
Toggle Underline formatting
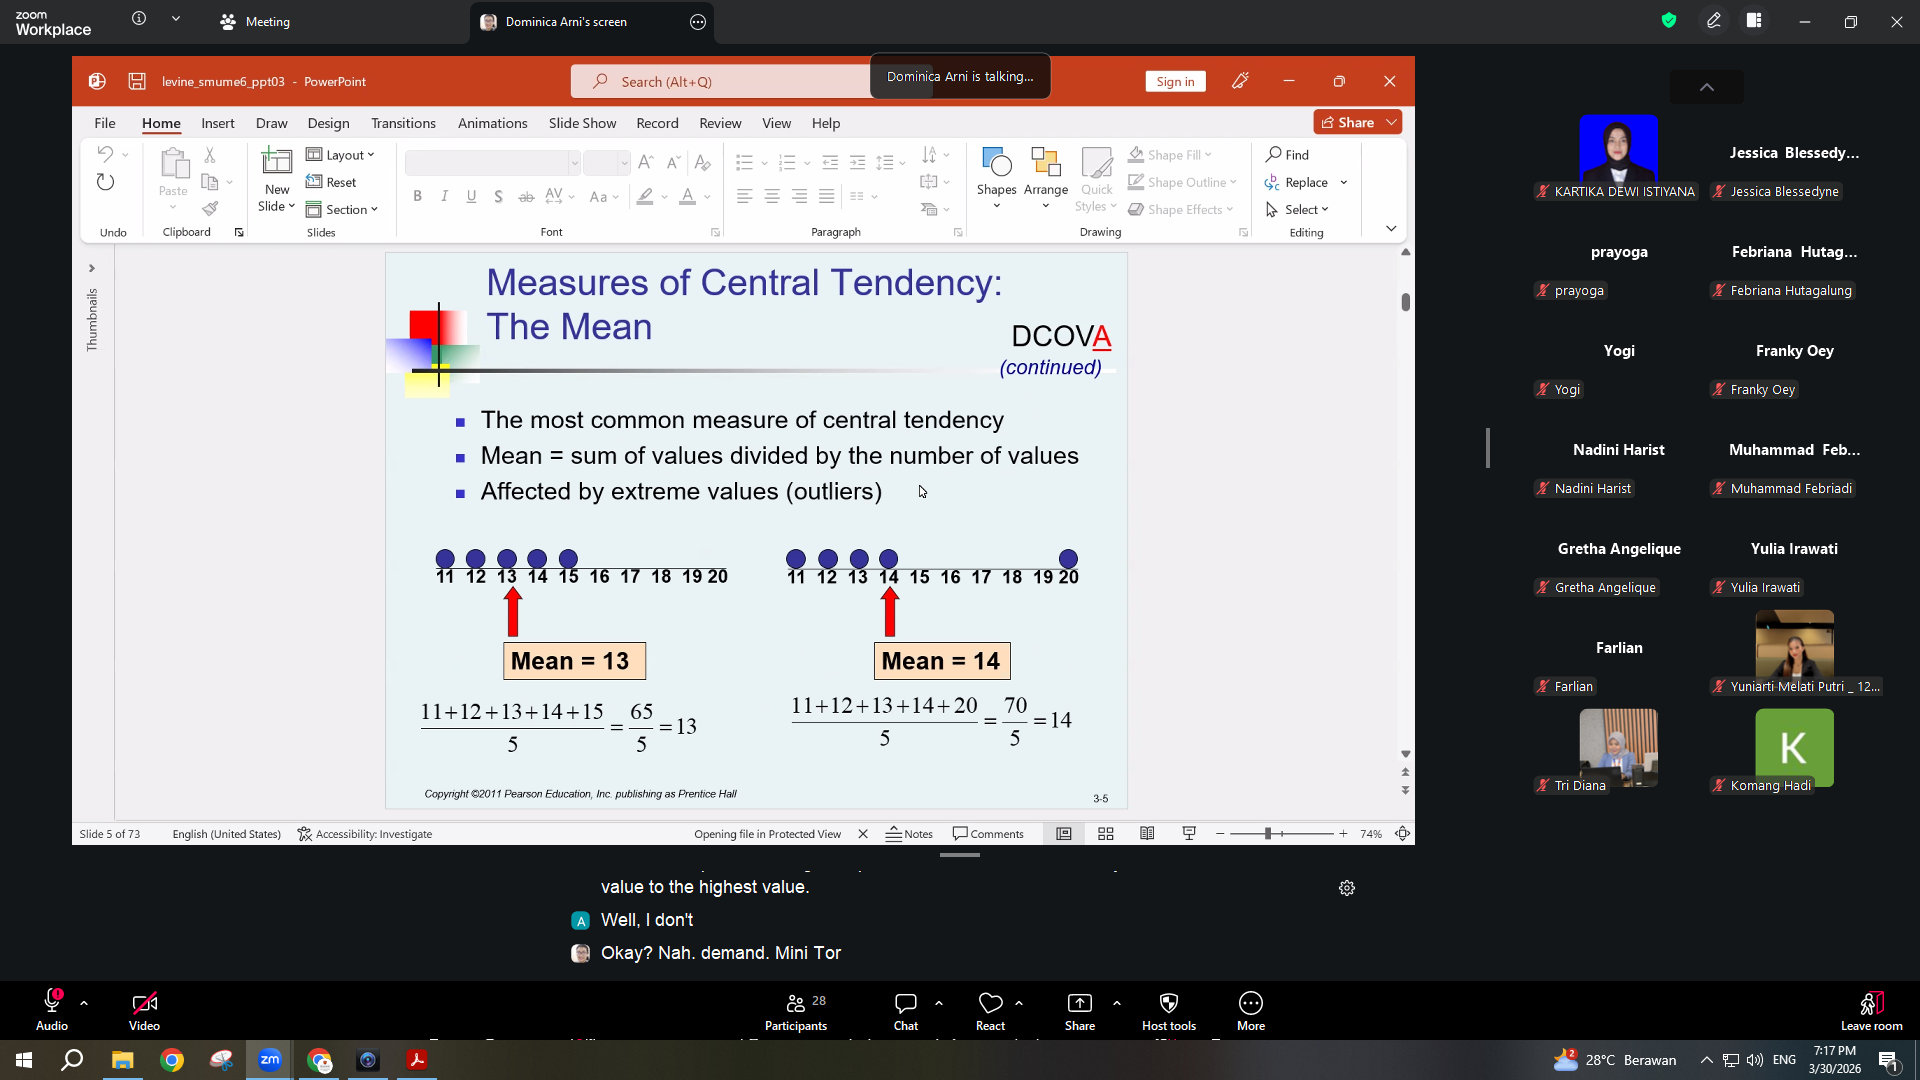tap(471, 196)
